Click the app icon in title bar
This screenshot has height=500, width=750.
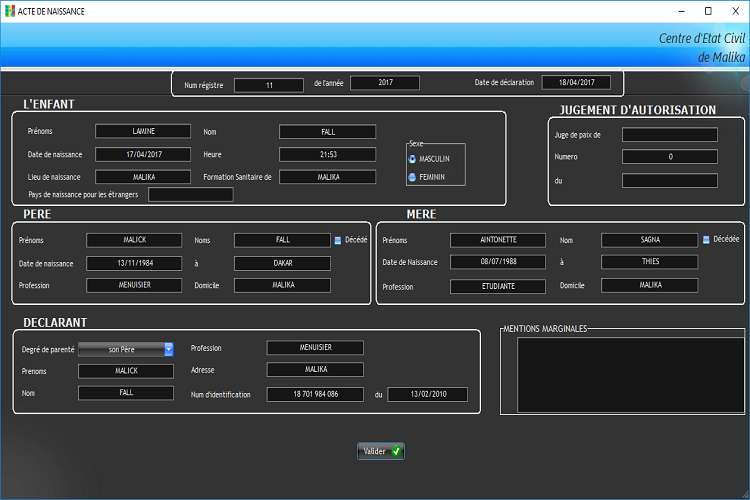(x=9, y=10)
